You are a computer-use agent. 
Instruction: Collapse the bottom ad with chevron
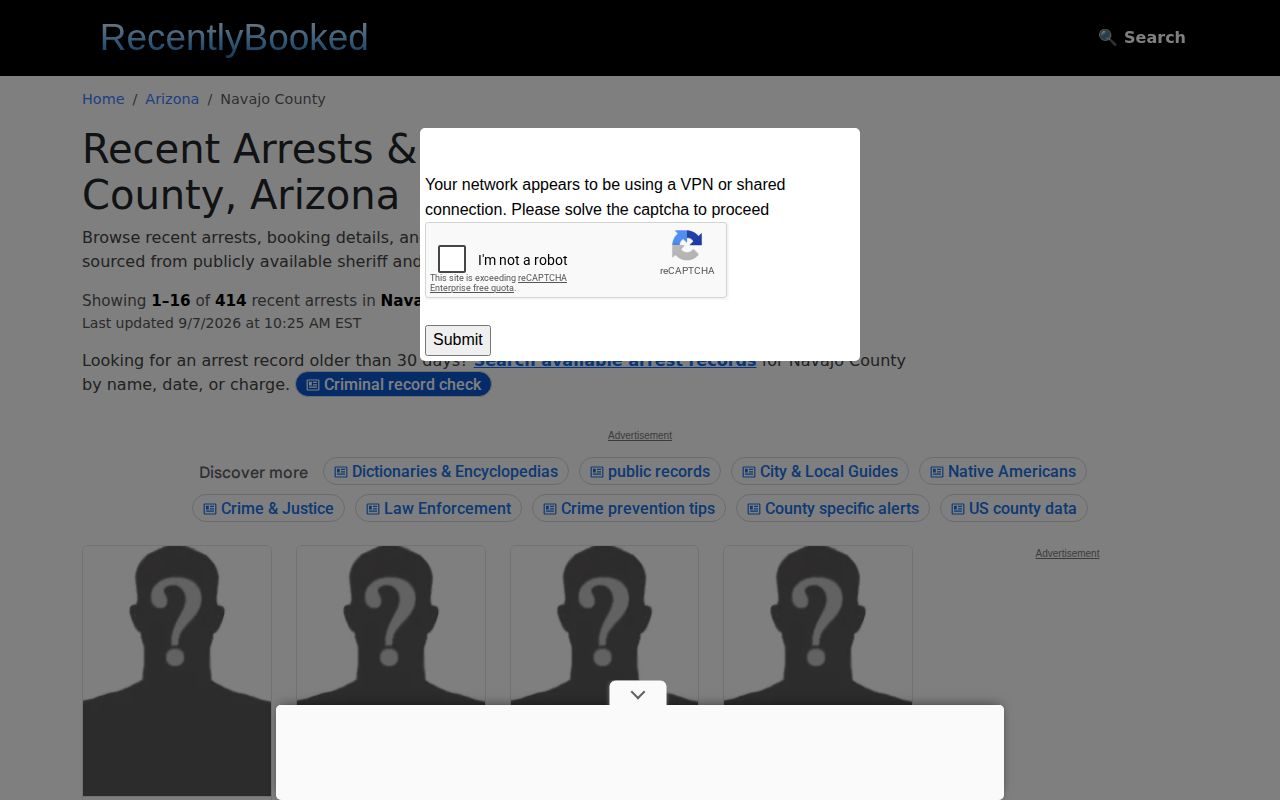coord(638,694)
